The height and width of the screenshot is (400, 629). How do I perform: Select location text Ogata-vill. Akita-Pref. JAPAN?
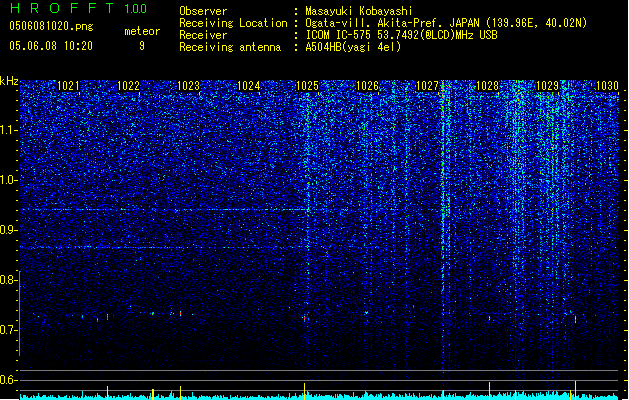(392, 23)
